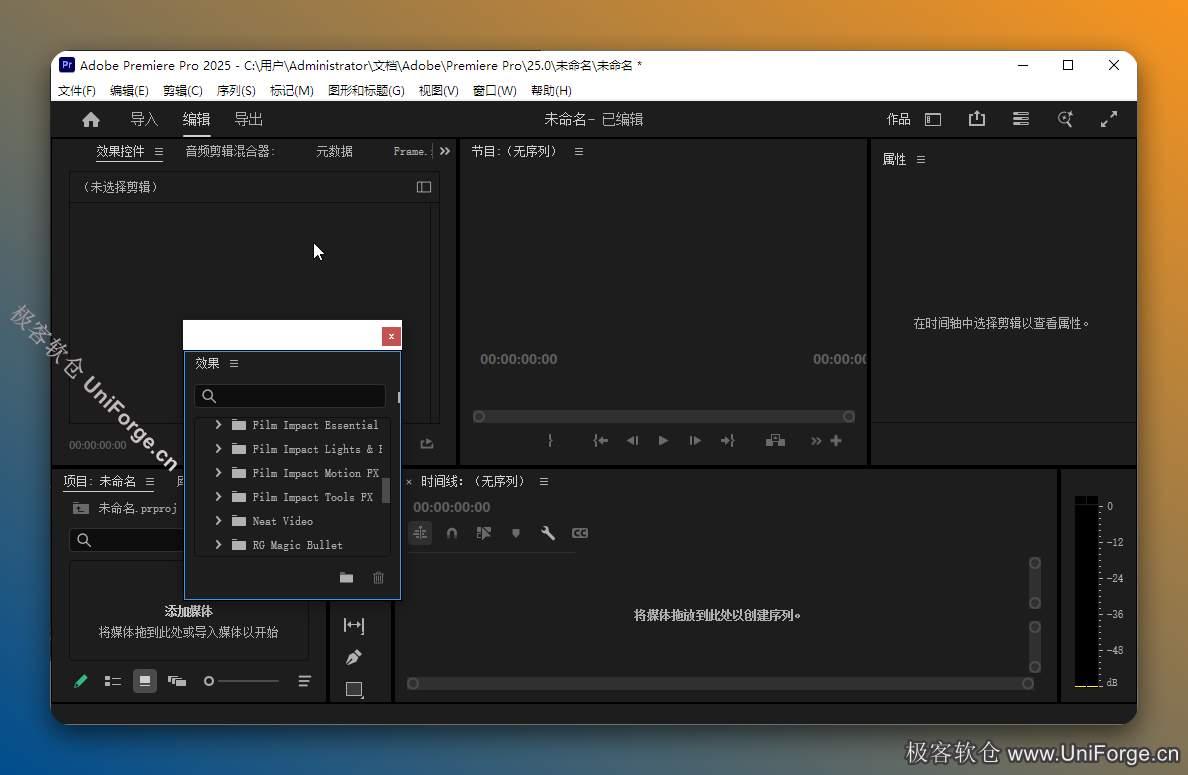Close the floating Effects panel with red X
The image size is (1188, 775).
click(x=391, y=336)
